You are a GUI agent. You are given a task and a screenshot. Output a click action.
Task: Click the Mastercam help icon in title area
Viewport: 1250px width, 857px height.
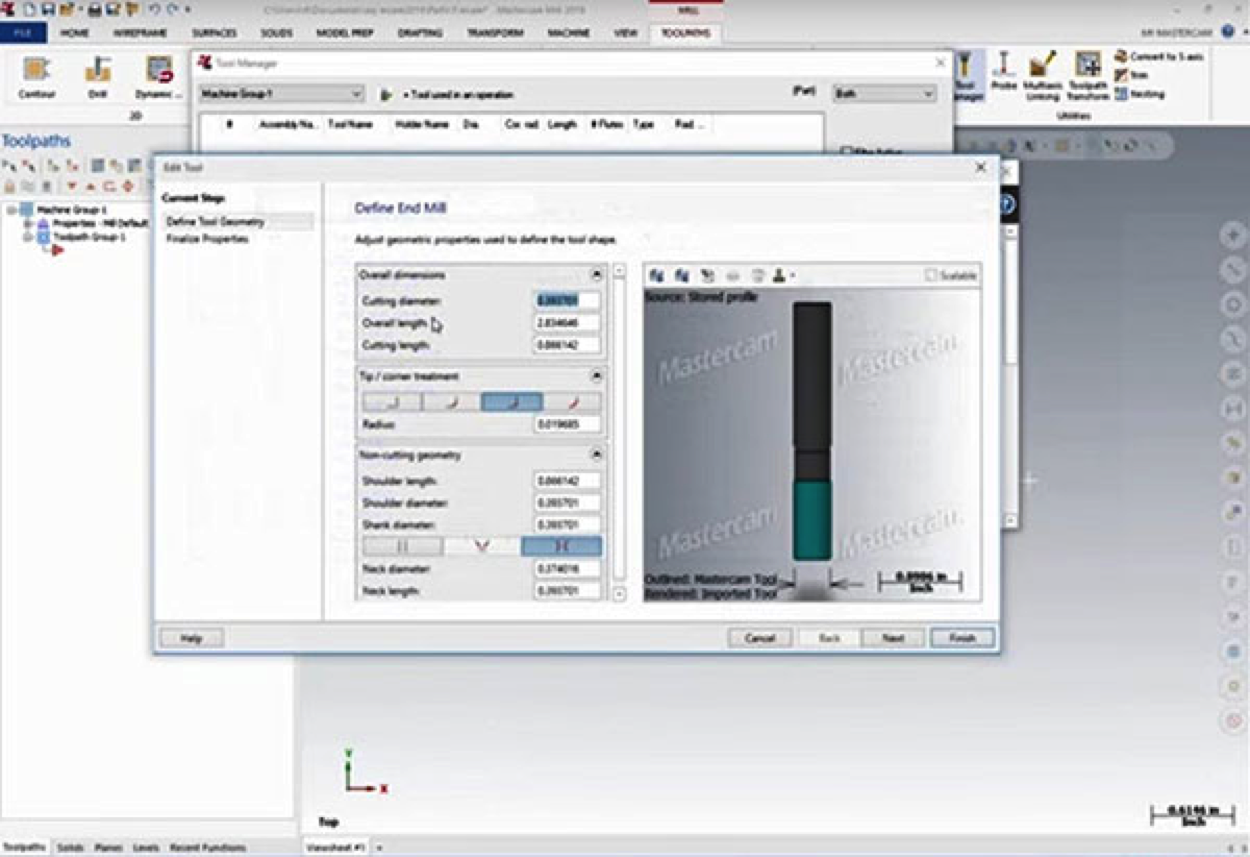click(1227, 32)
